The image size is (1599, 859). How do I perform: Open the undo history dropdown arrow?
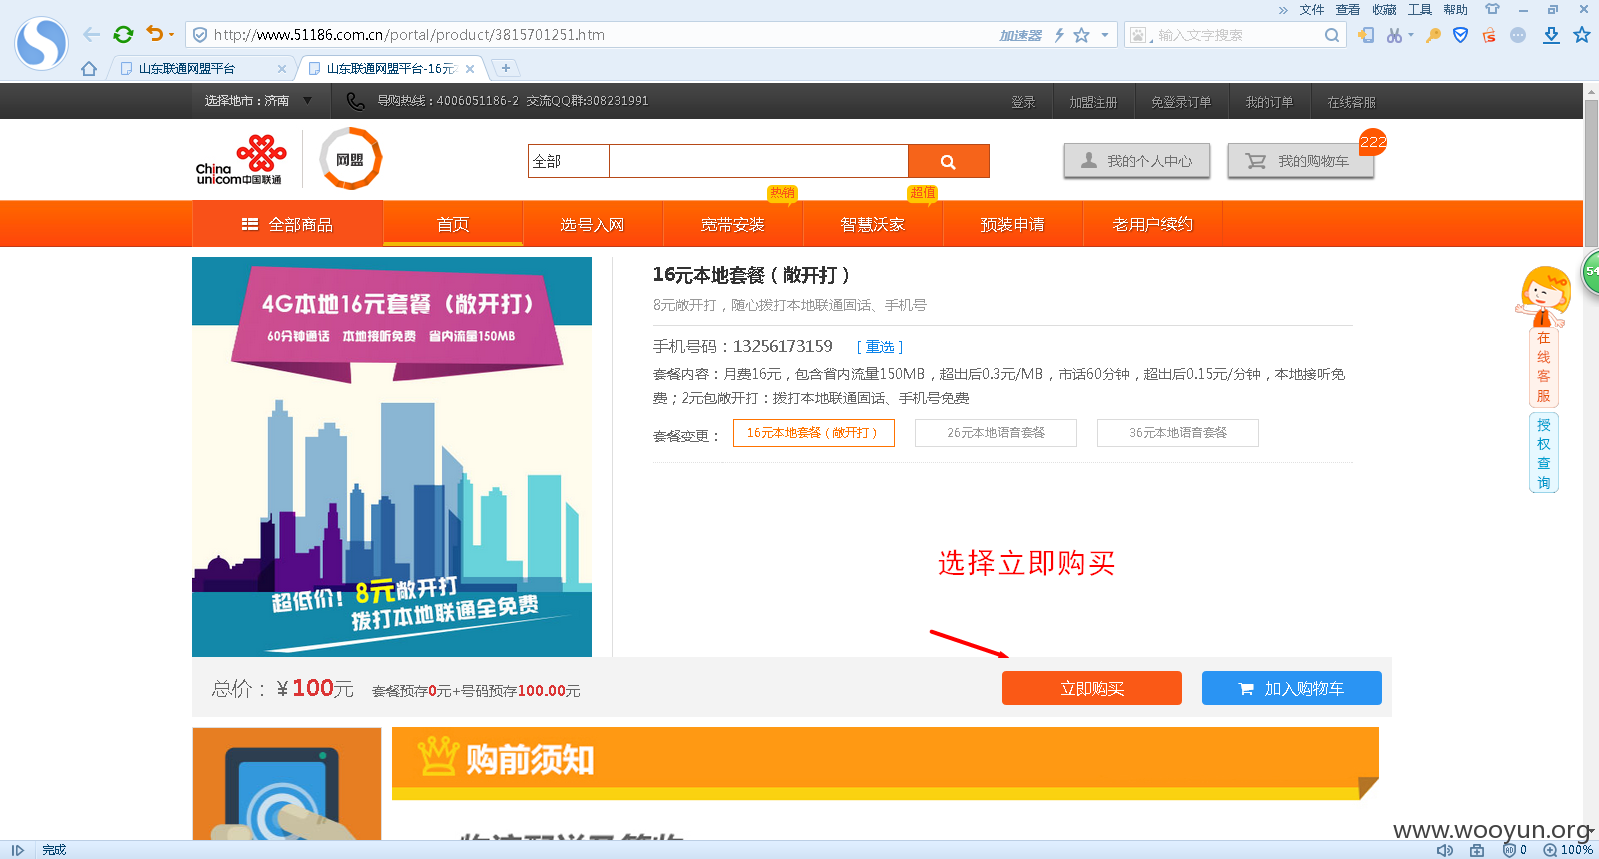[171, 35]
